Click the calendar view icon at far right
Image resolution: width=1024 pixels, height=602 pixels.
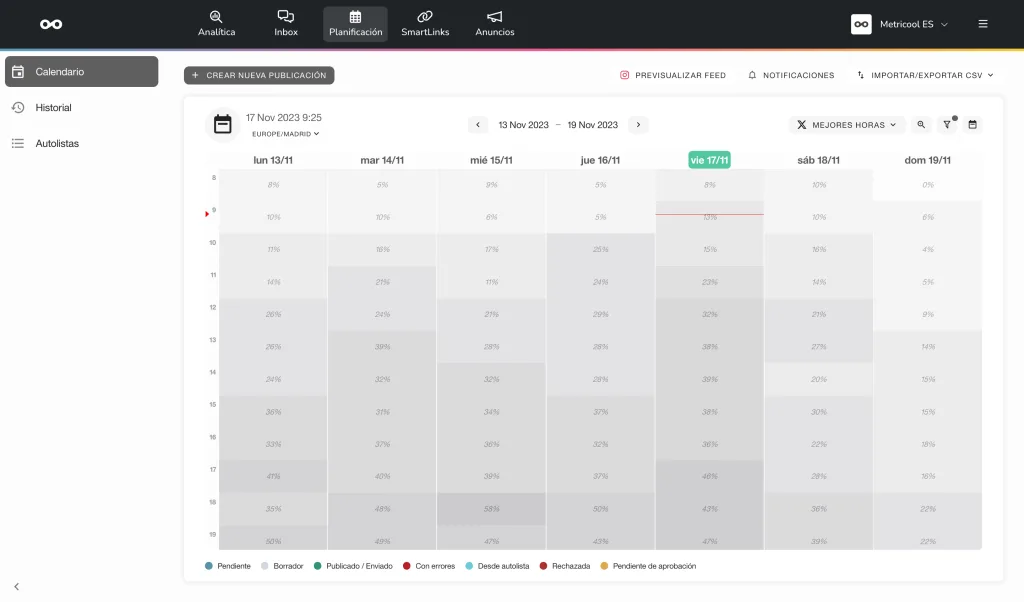[x=972, y=125]
